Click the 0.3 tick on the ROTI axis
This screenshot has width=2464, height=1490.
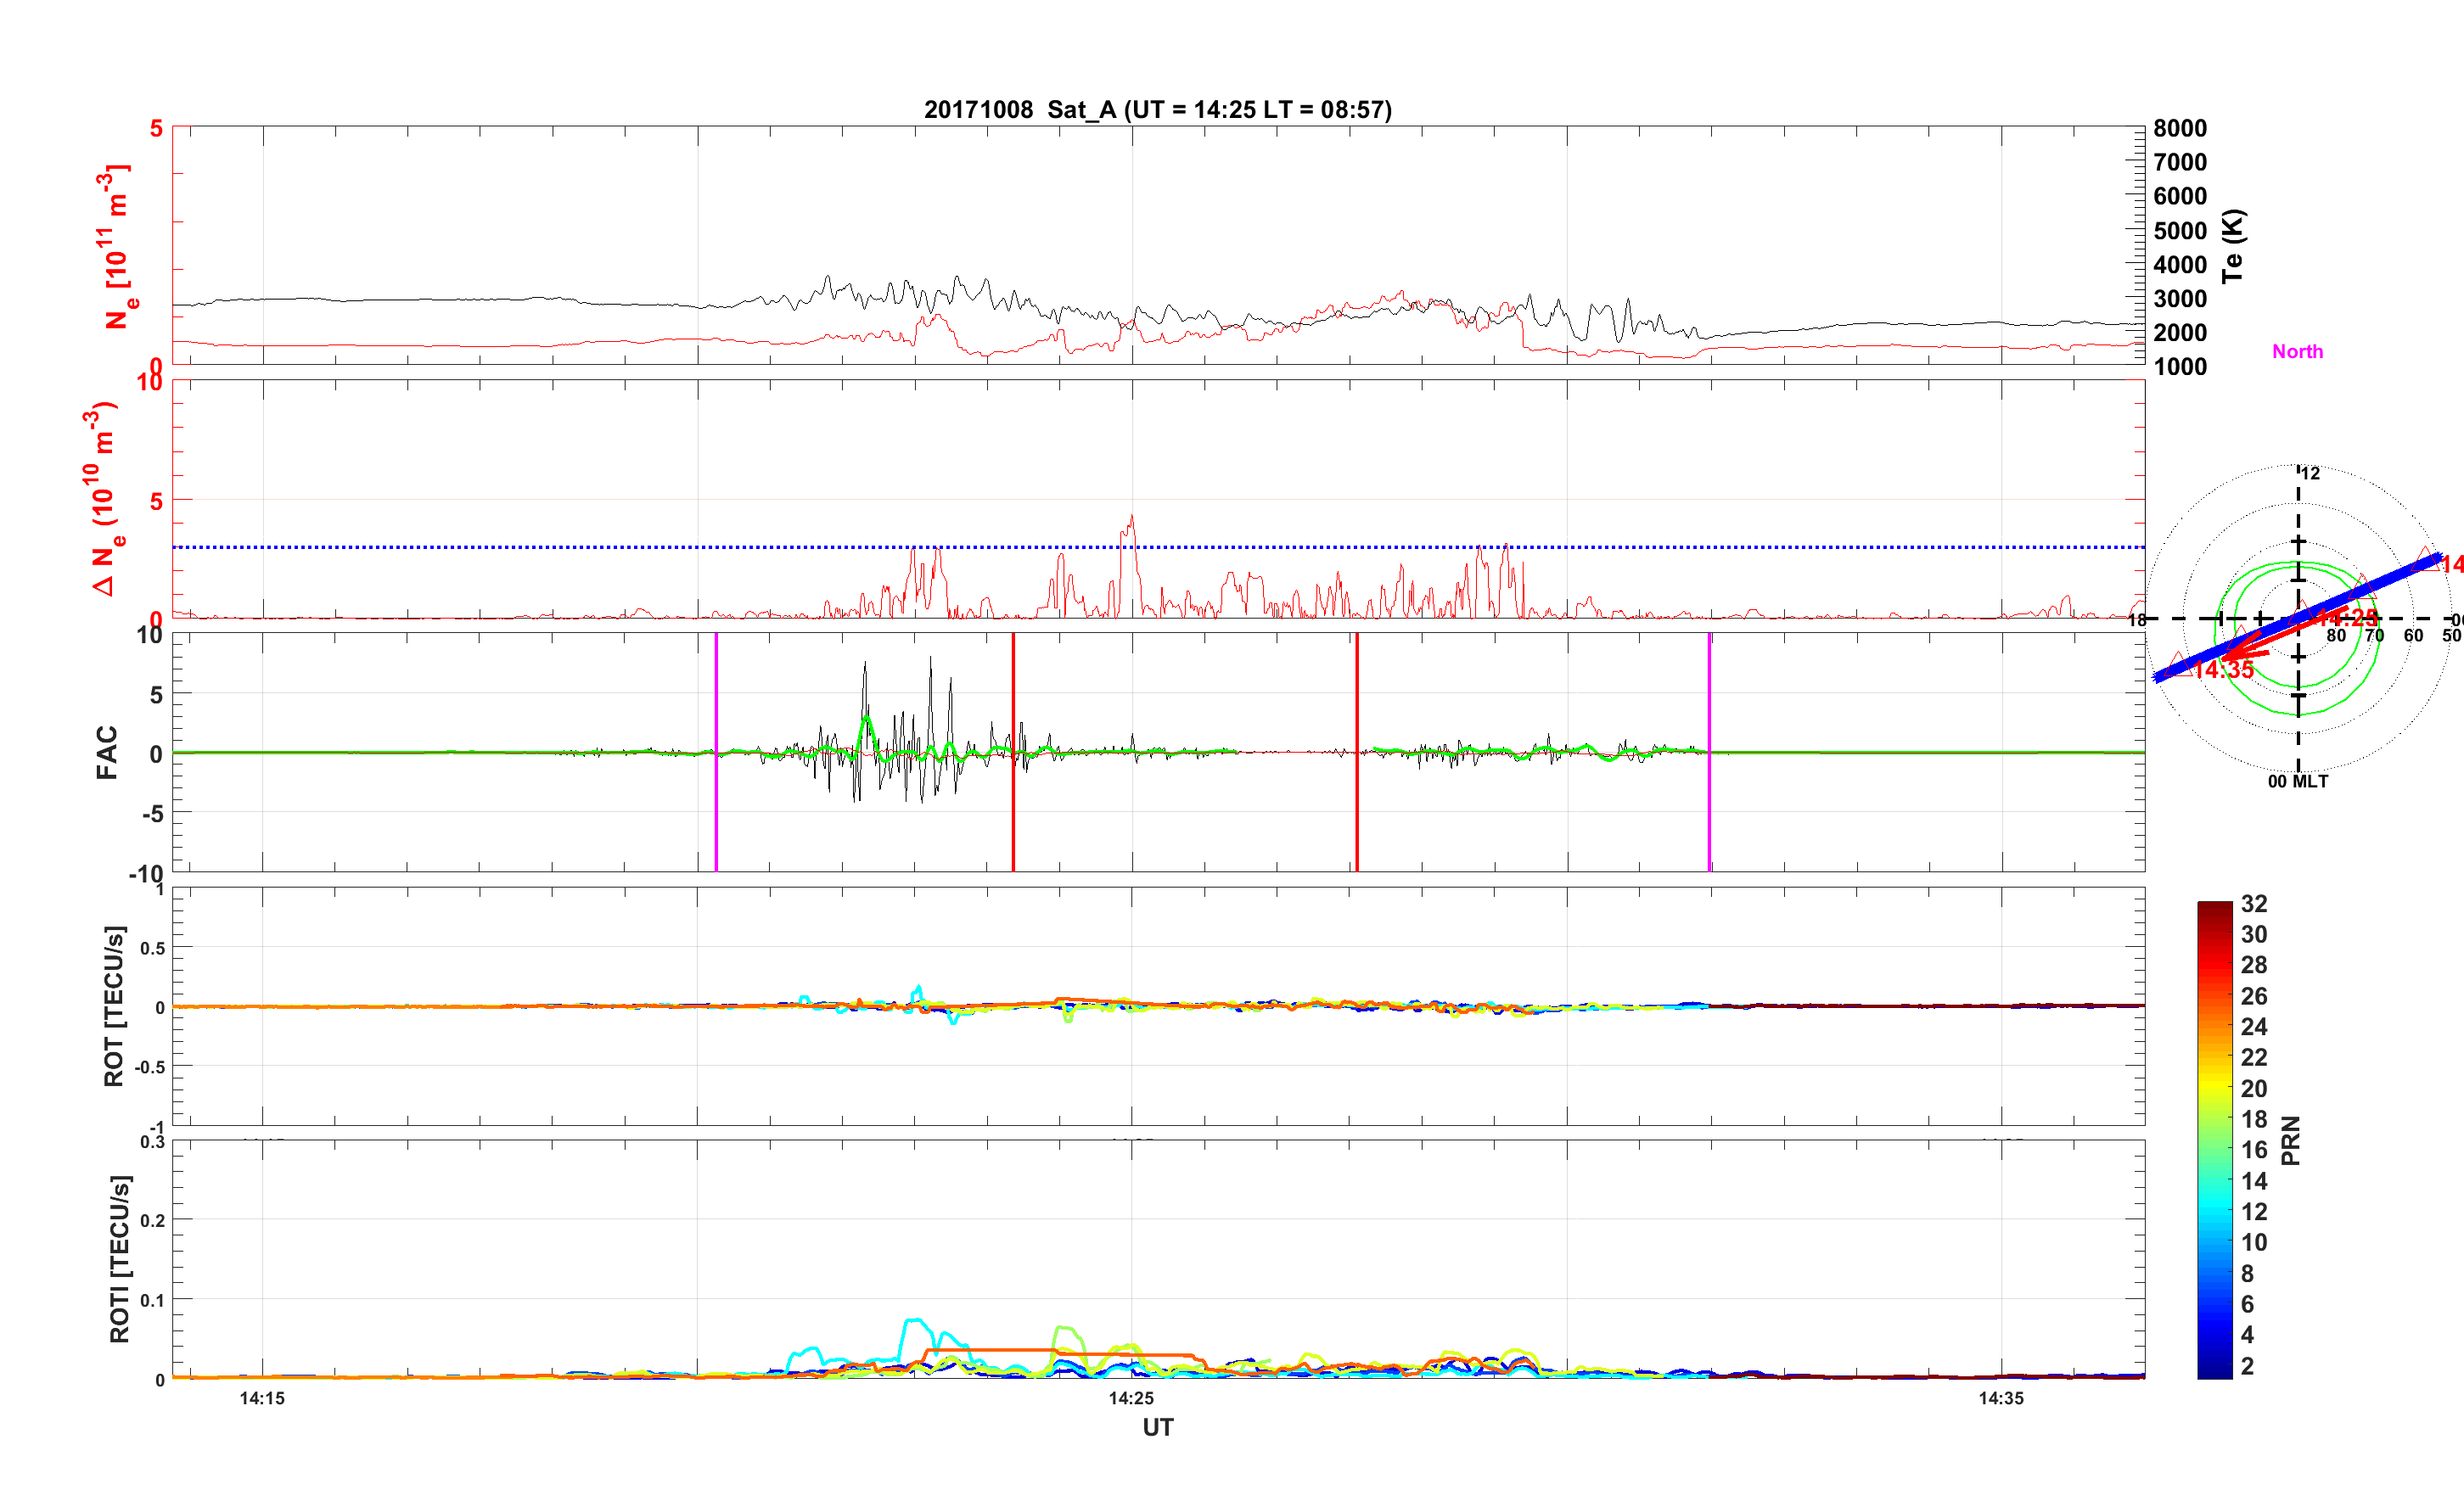point(153,1142)
